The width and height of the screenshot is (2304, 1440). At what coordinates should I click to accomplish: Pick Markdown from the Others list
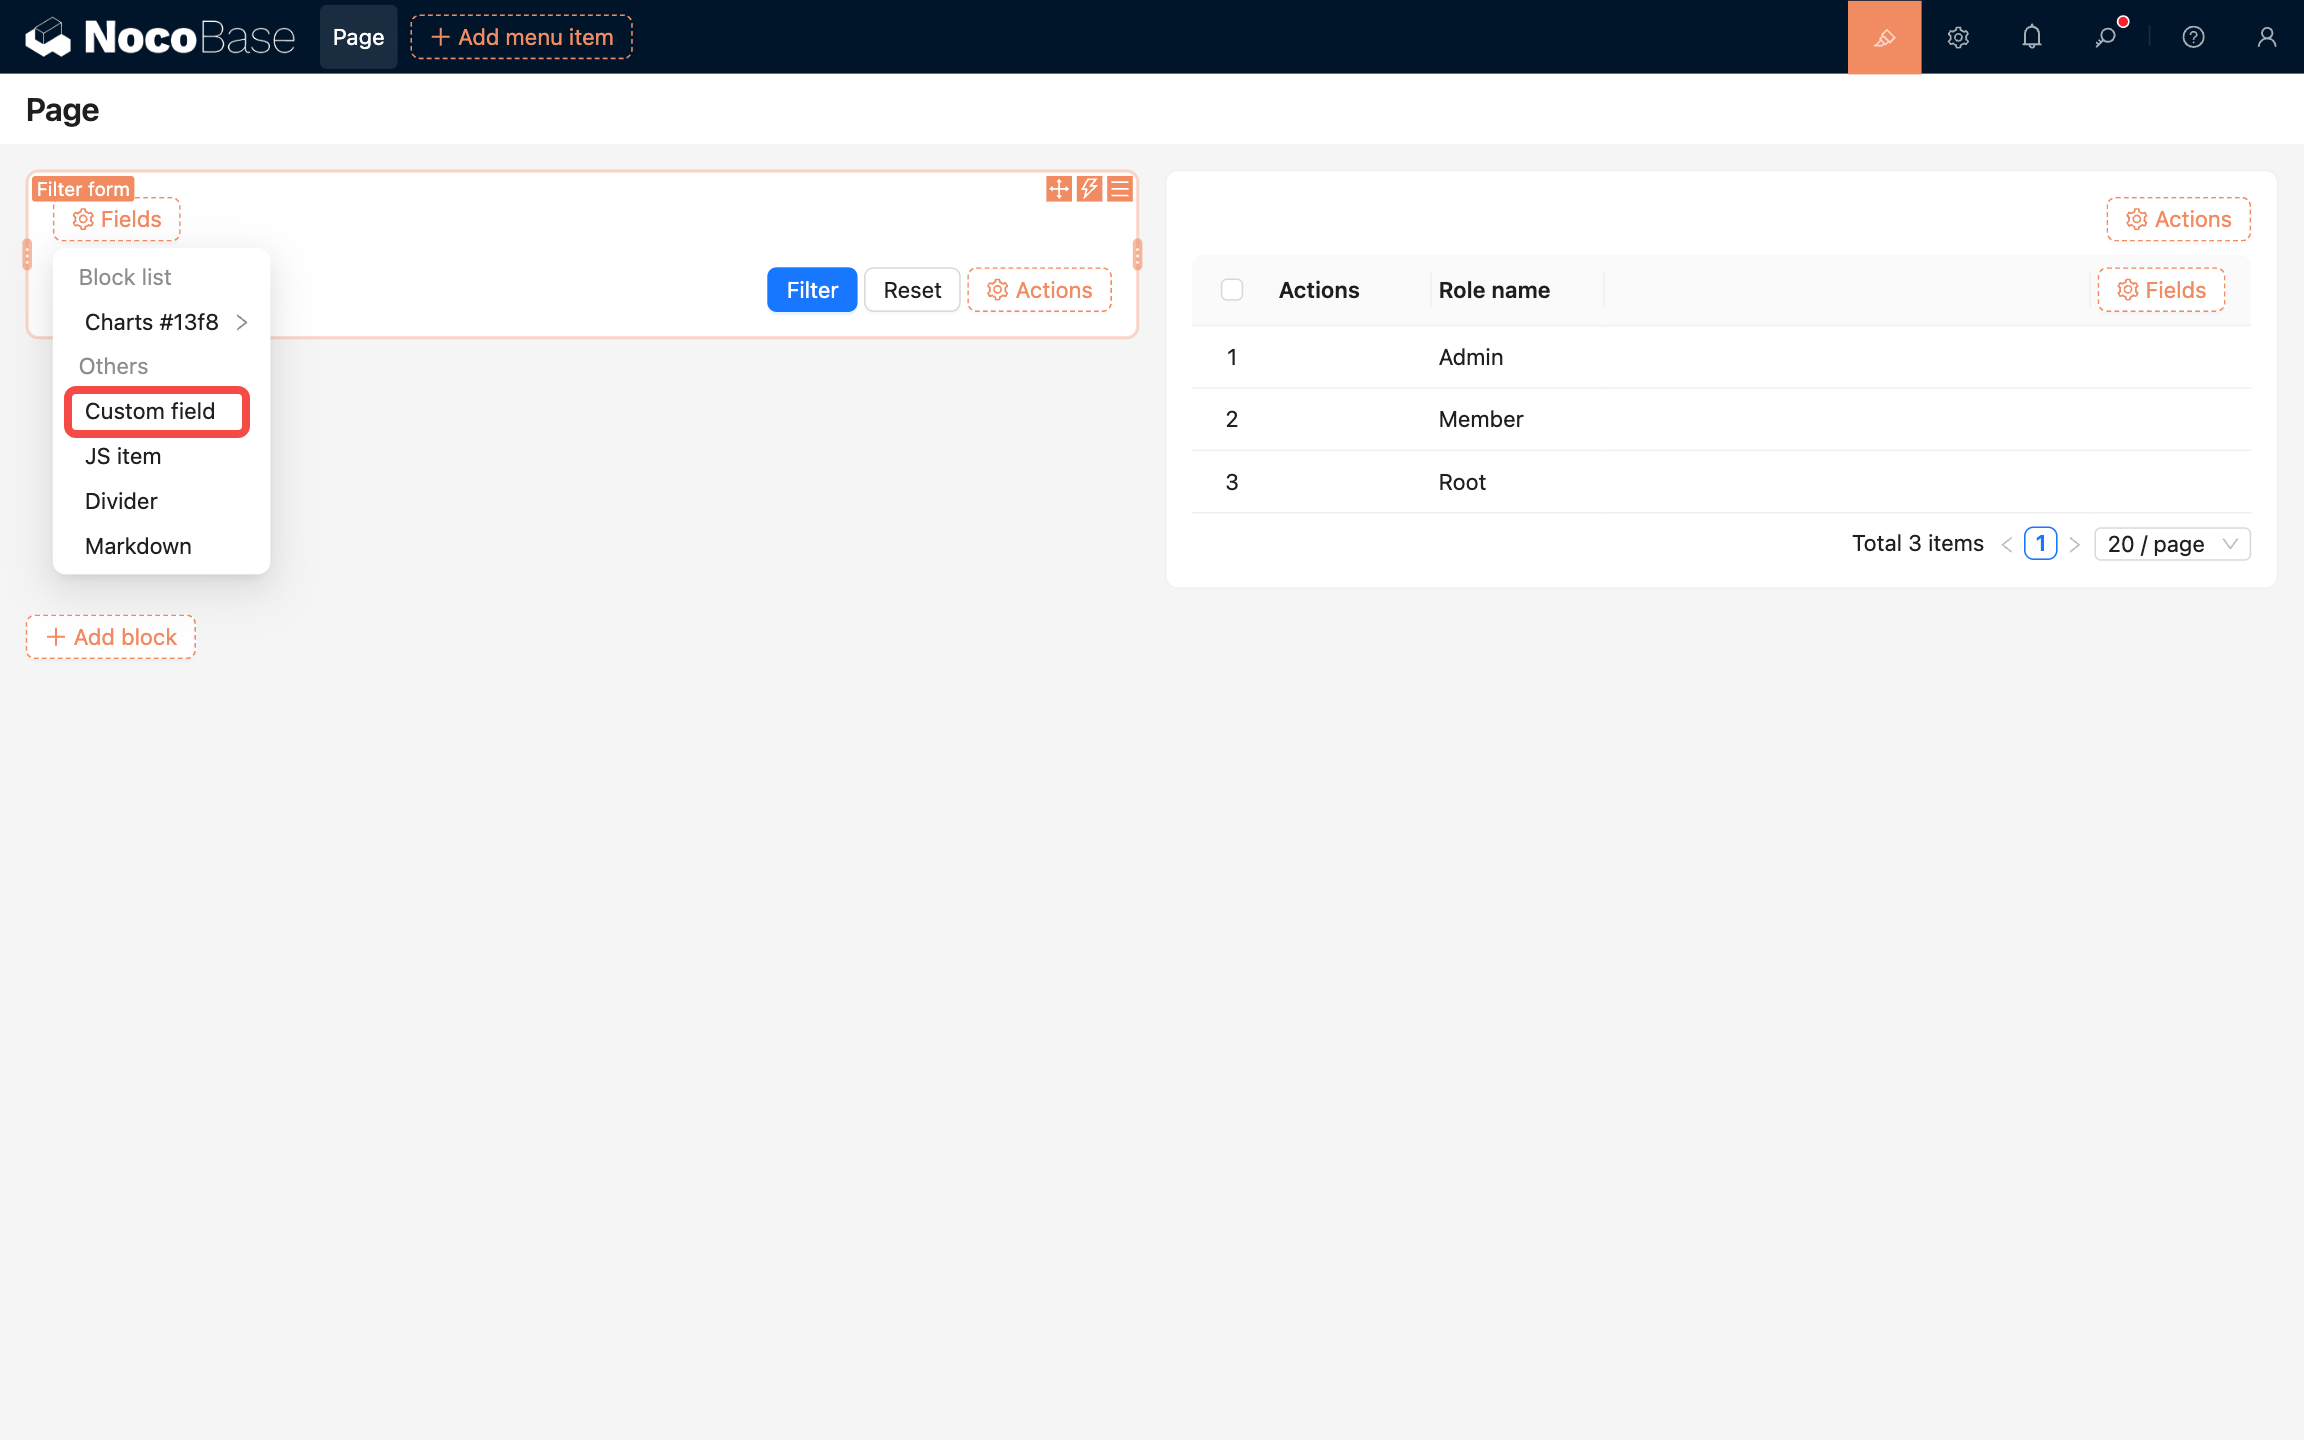click(x=138, y=546)
